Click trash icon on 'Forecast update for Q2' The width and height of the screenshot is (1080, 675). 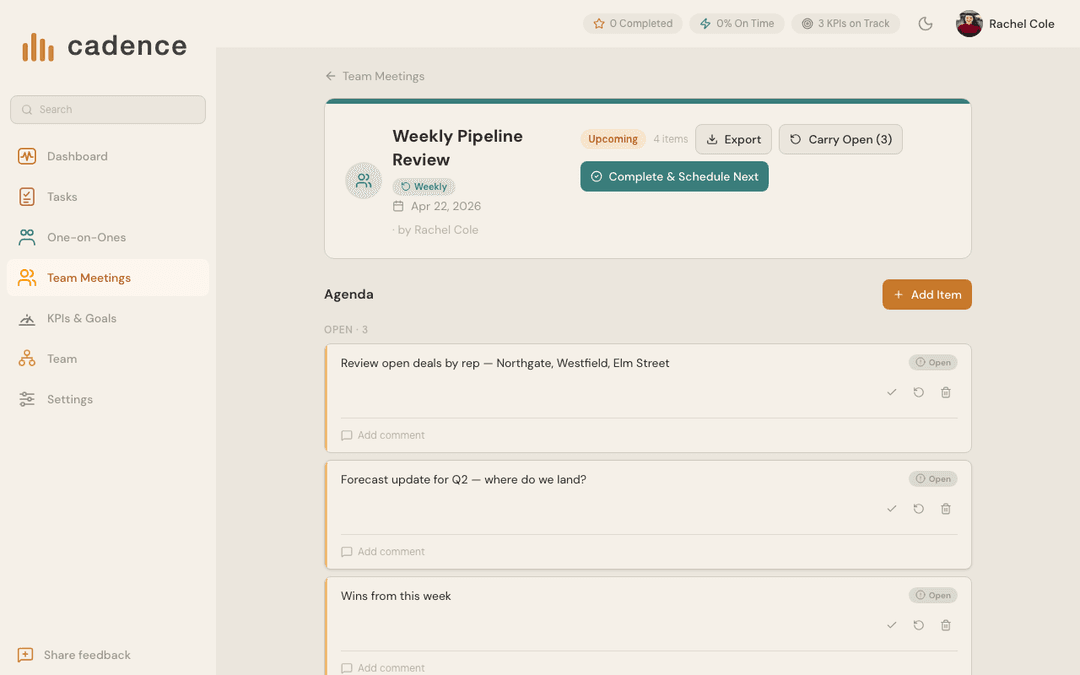tap(946, 509)
